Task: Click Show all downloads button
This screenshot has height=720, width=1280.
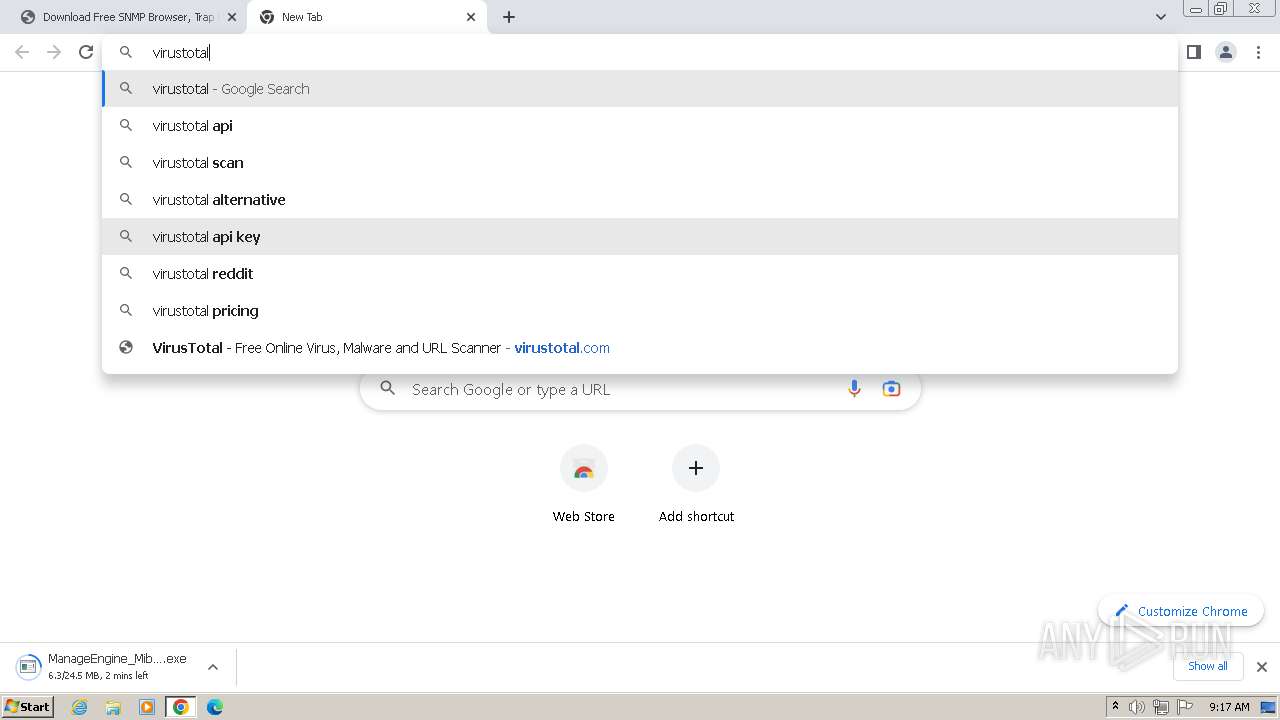Action: (x=1208, y=666)
